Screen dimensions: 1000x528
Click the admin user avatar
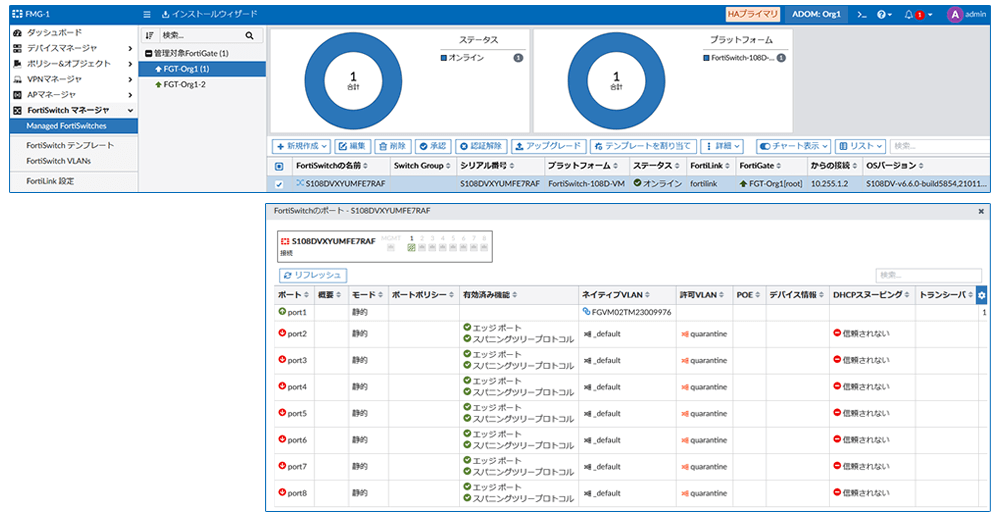tap(954, 14)
